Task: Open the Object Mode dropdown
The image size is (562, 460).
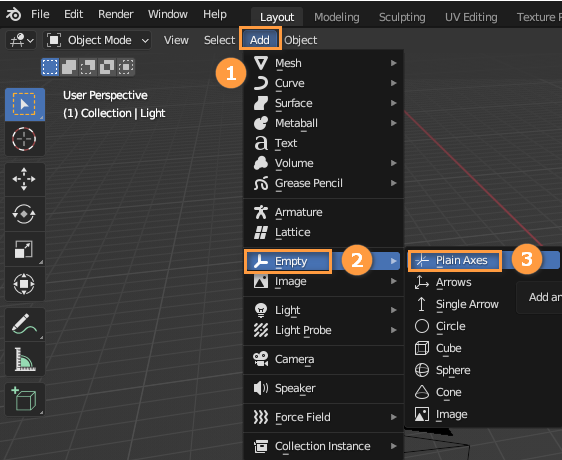Action: tap(97, 40)
